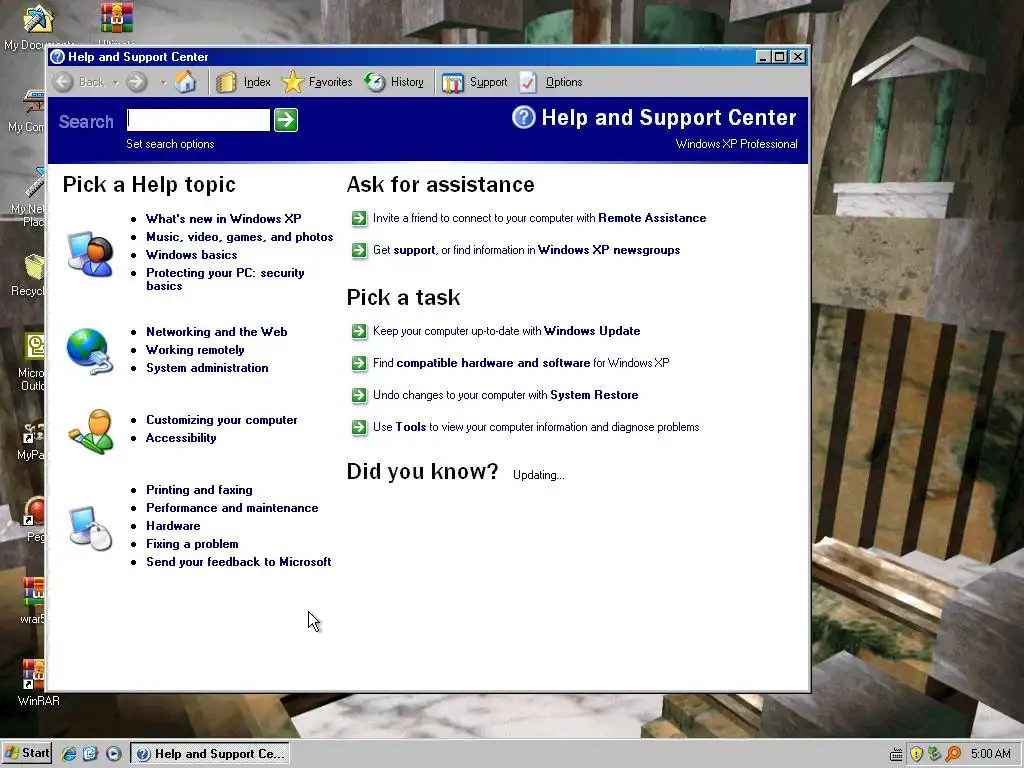
Task: Click the user-with-computer topic icon
Action: coord(90,254)
